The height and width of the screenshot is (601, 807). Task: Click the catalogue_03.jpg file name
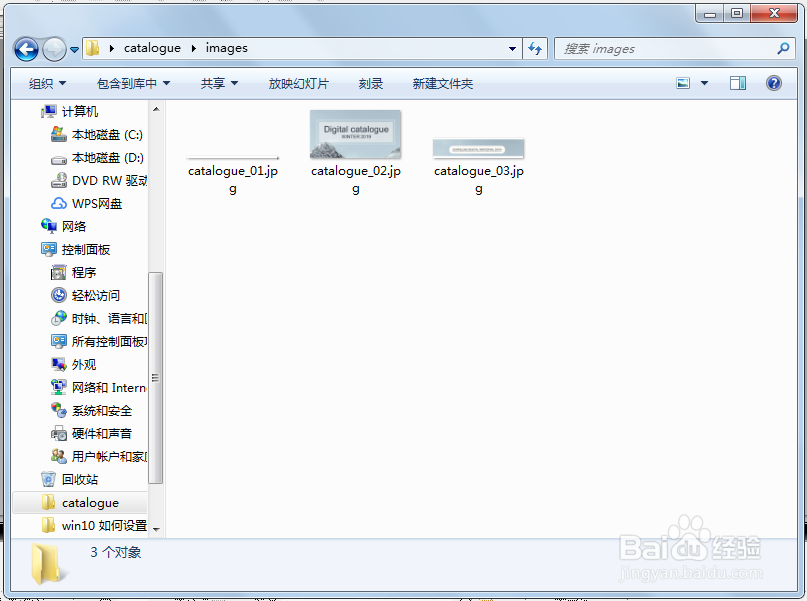click(479, 180)
